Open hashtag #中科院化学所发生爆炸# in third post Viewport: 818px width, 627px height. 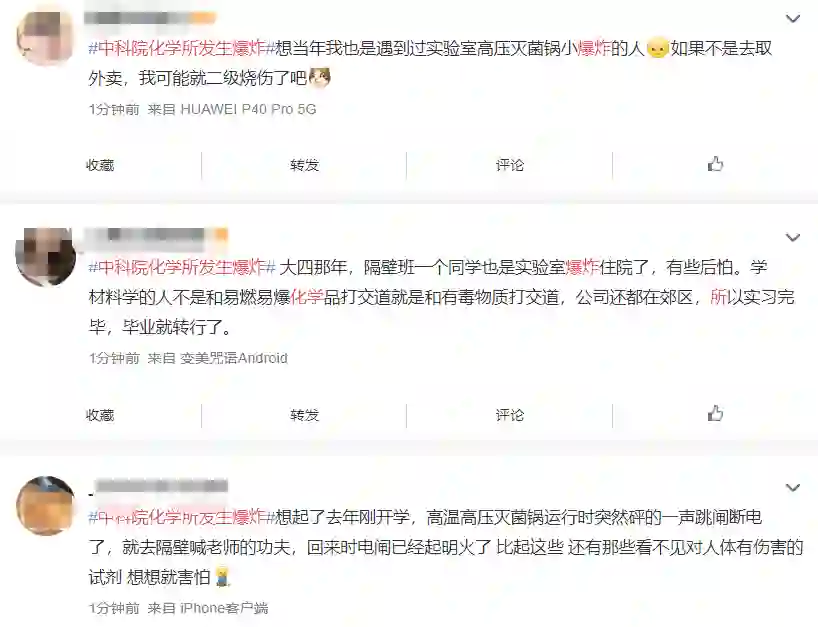click(182, 517)
